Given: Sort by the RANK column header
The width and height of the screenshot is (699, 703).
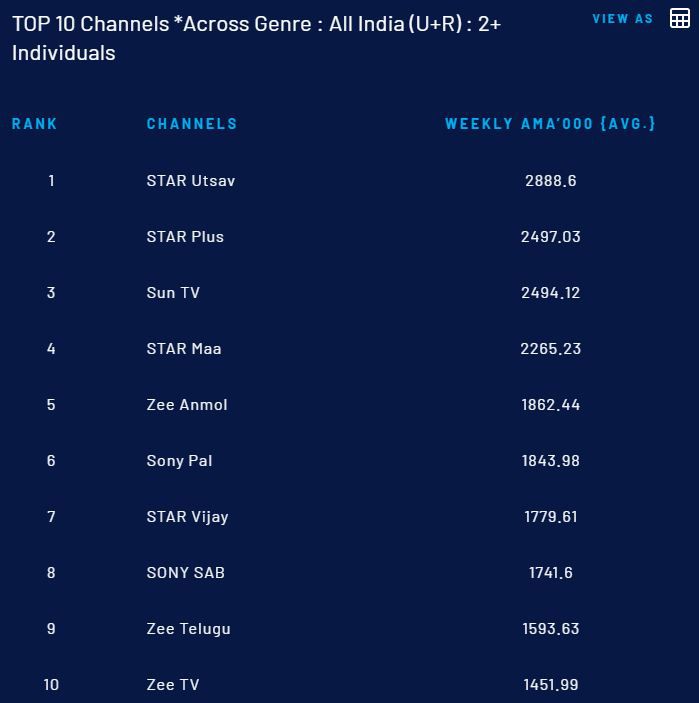Looking at the screenshot, I should click(35, 124).
